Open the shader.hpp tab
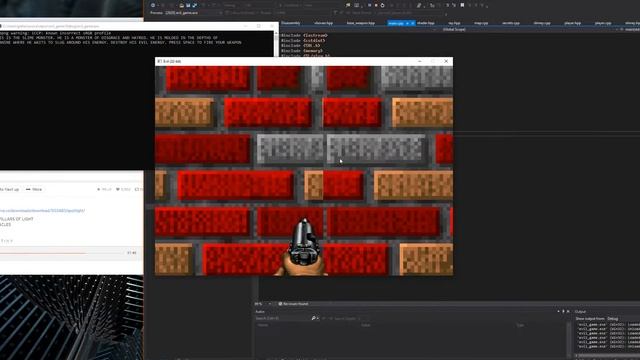 coord(426,23)
